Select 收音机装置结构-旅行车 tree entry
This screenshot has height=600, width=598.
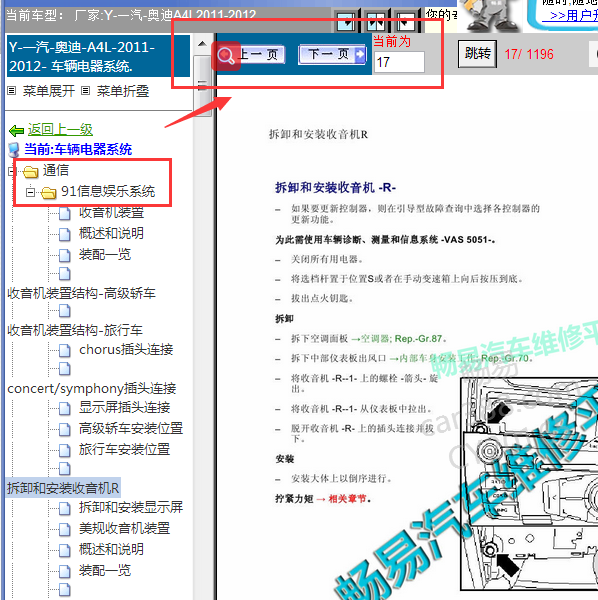(x=75, y=330)
